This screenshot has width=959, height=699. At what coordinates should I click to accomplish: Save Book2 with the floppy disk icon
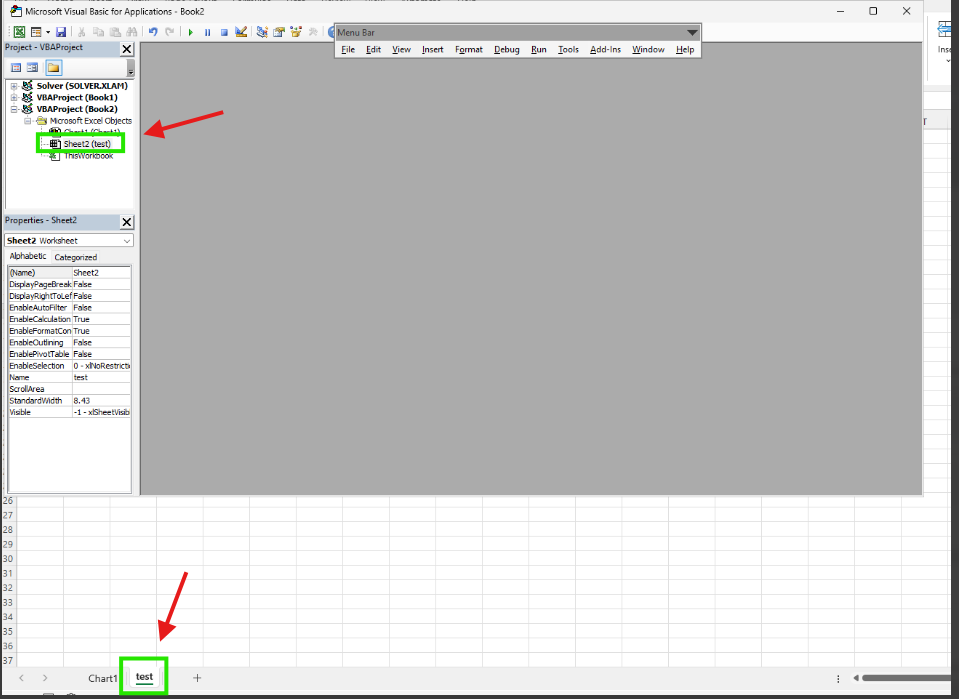[61, 32]
